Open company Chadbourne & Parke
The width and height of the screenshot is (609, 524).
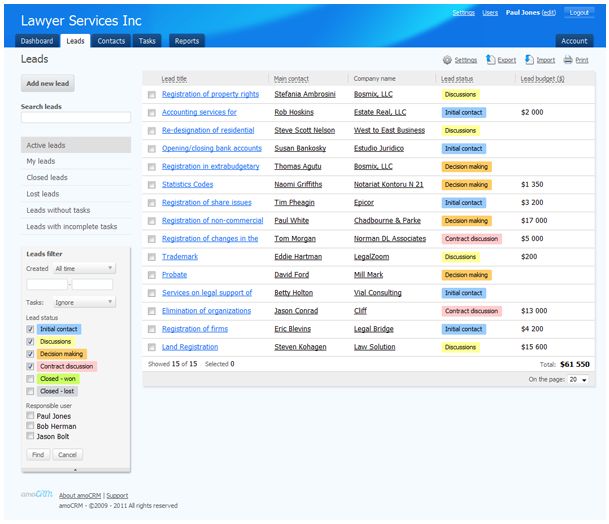tap(387, 221)
